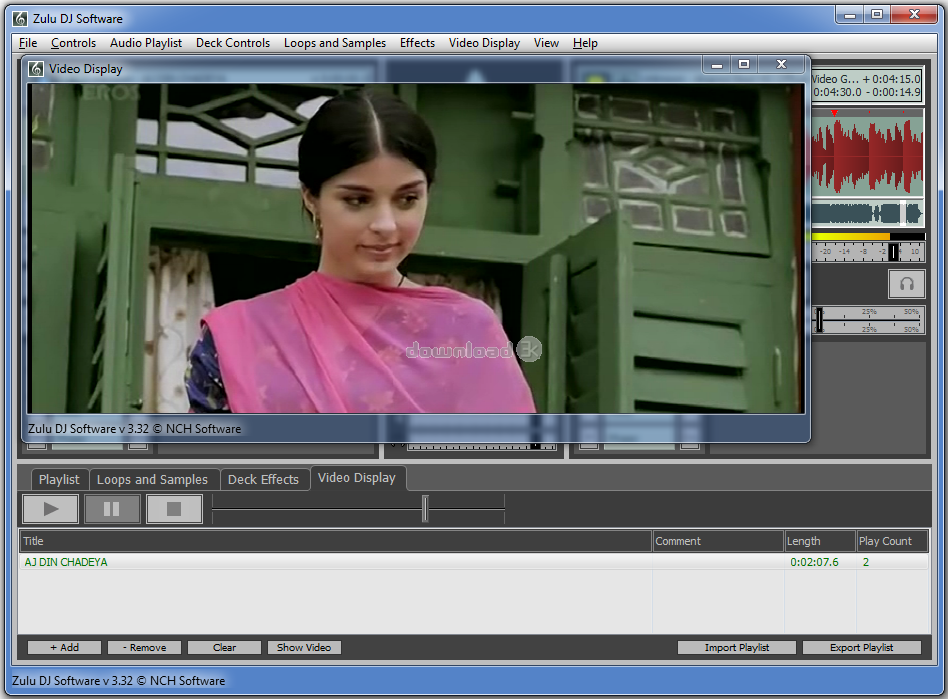Image resolution: width=948 pixels, height=699 pixels.
Task: Select the AJ DIN CHADEYA playlist entry
Action: click(66, 562)
